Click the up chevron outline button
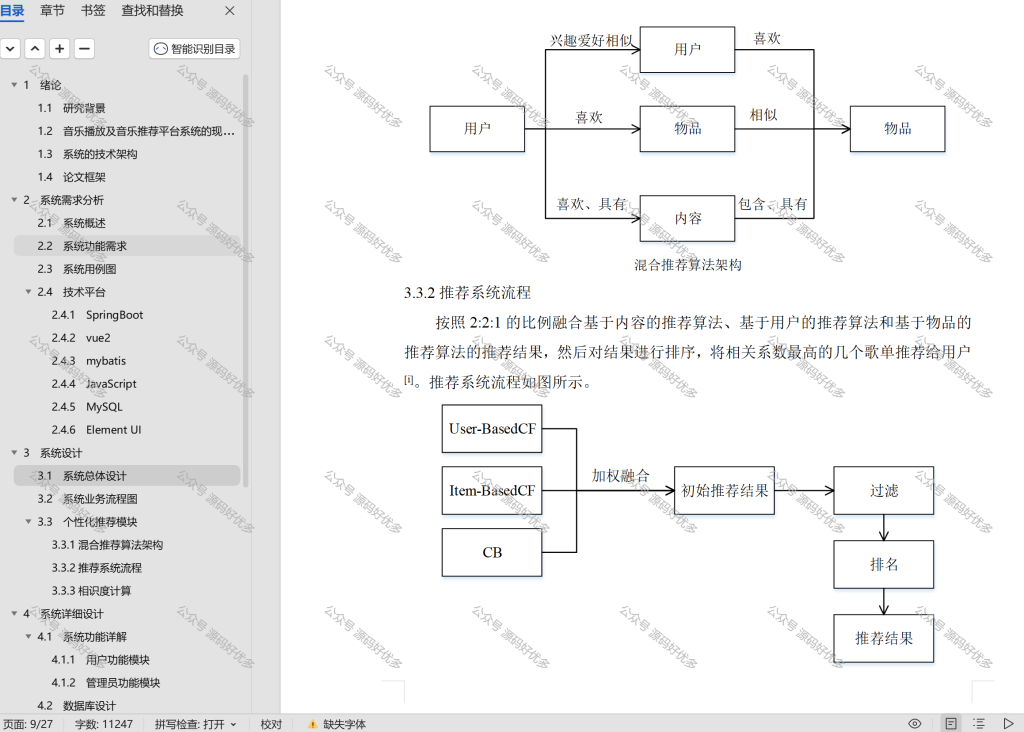This screenshot has width=1024, height=732. click(x=35, y=49)
